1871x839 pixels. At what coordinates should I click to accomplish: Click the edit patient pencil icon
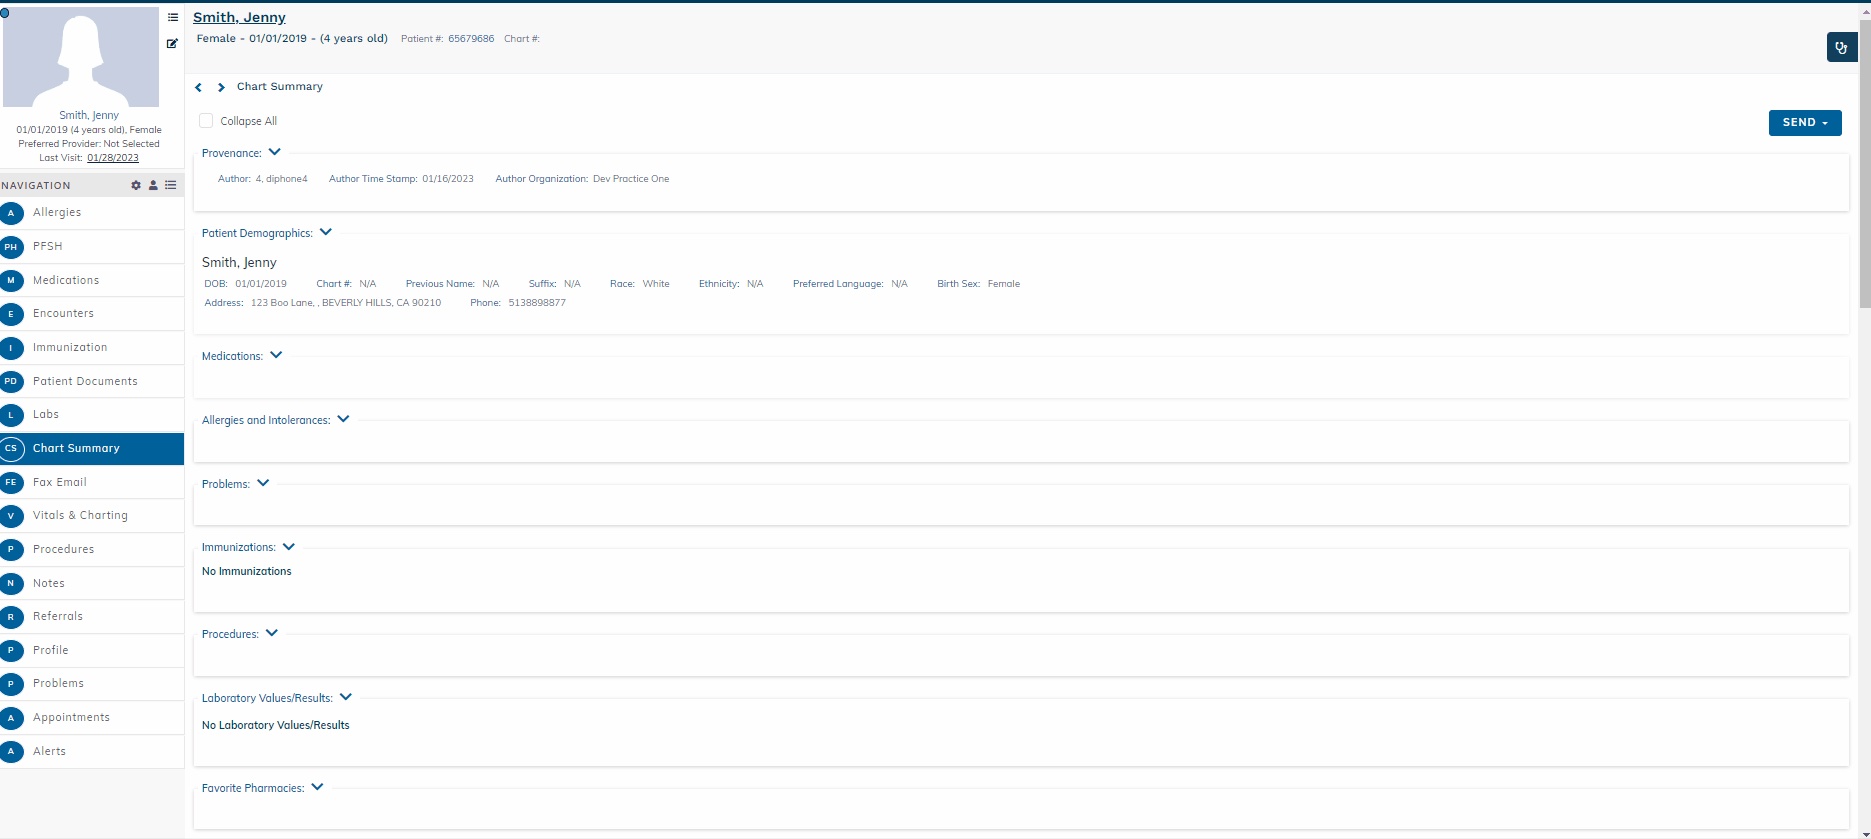[x=172, y=43]
